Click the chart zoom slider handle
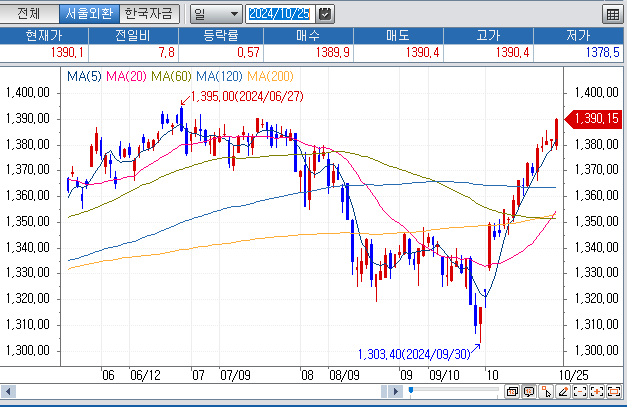Screen dimensions: 627x407 click(411, 390)
